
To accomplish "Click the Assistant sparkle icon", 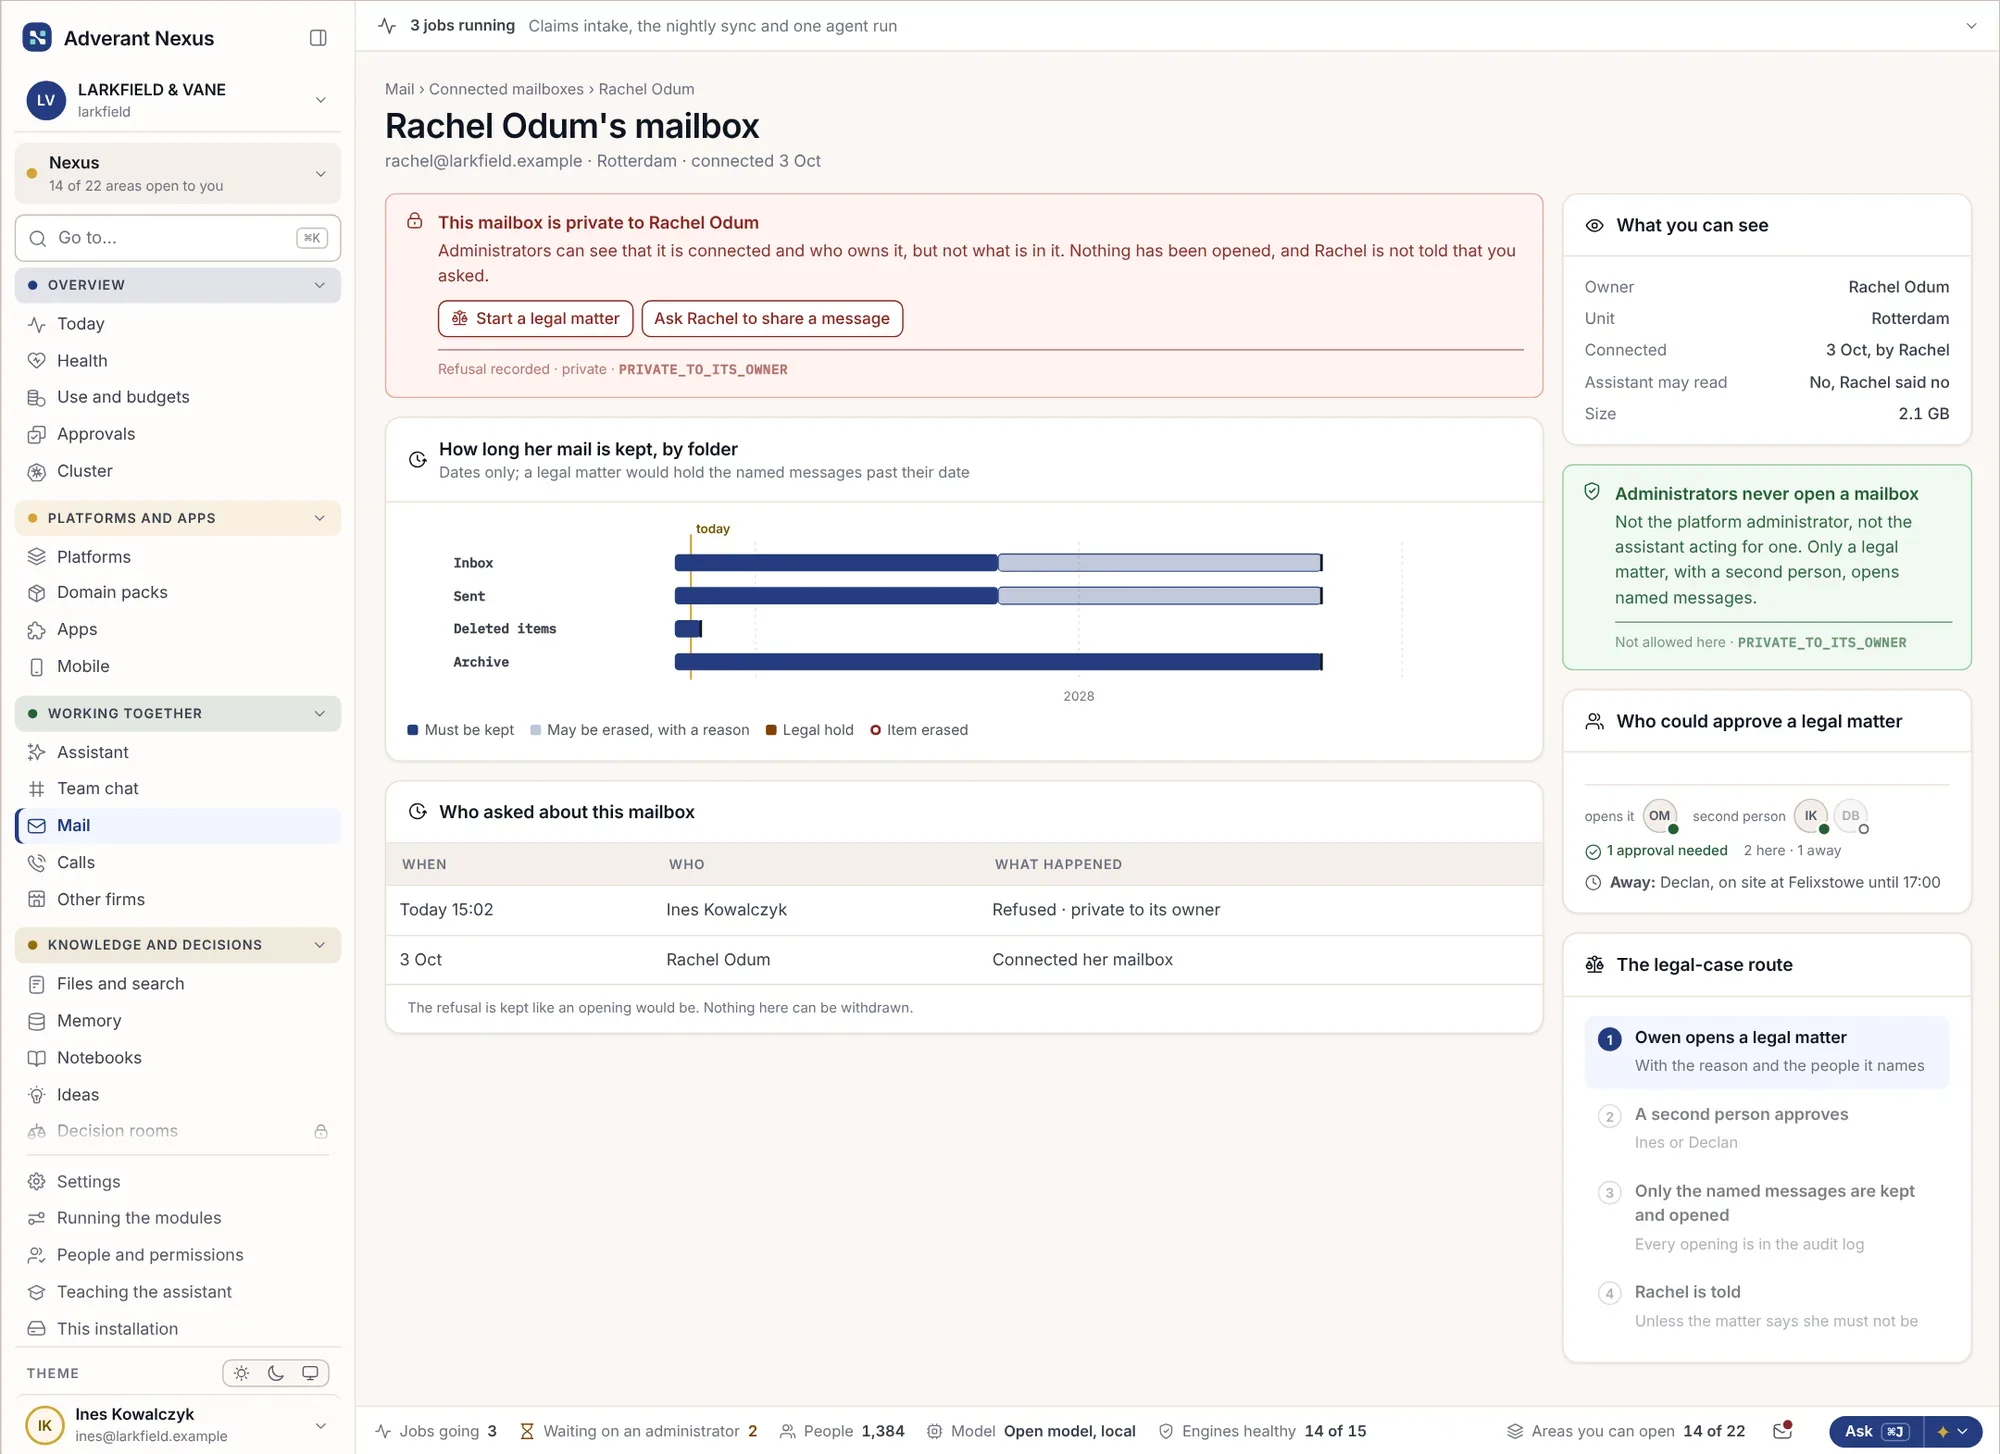I will (x=37, y=752).
